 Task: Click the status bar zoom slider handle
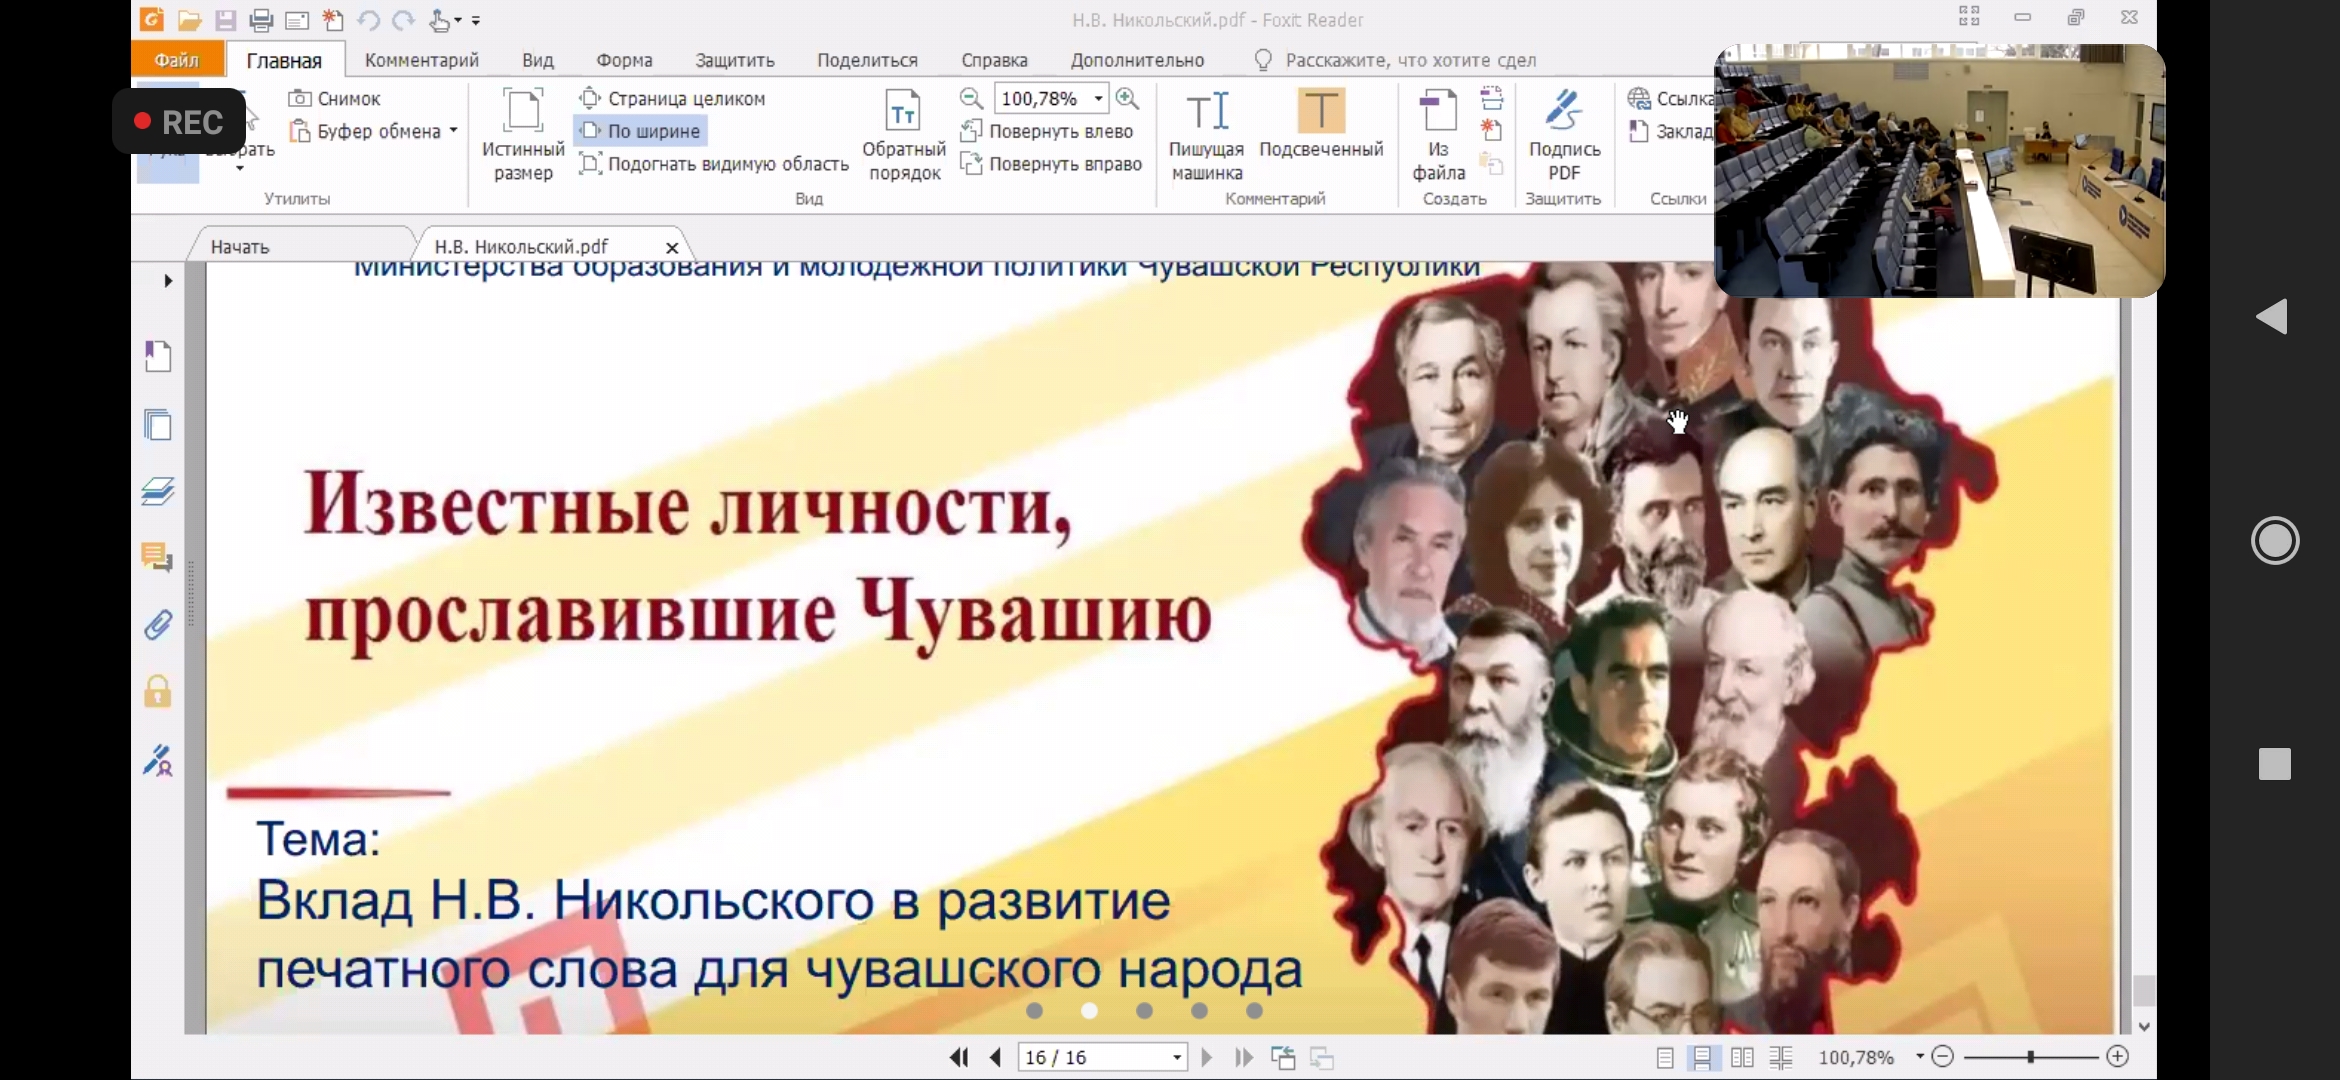pyautogui.click(x=2031, y=1057)
